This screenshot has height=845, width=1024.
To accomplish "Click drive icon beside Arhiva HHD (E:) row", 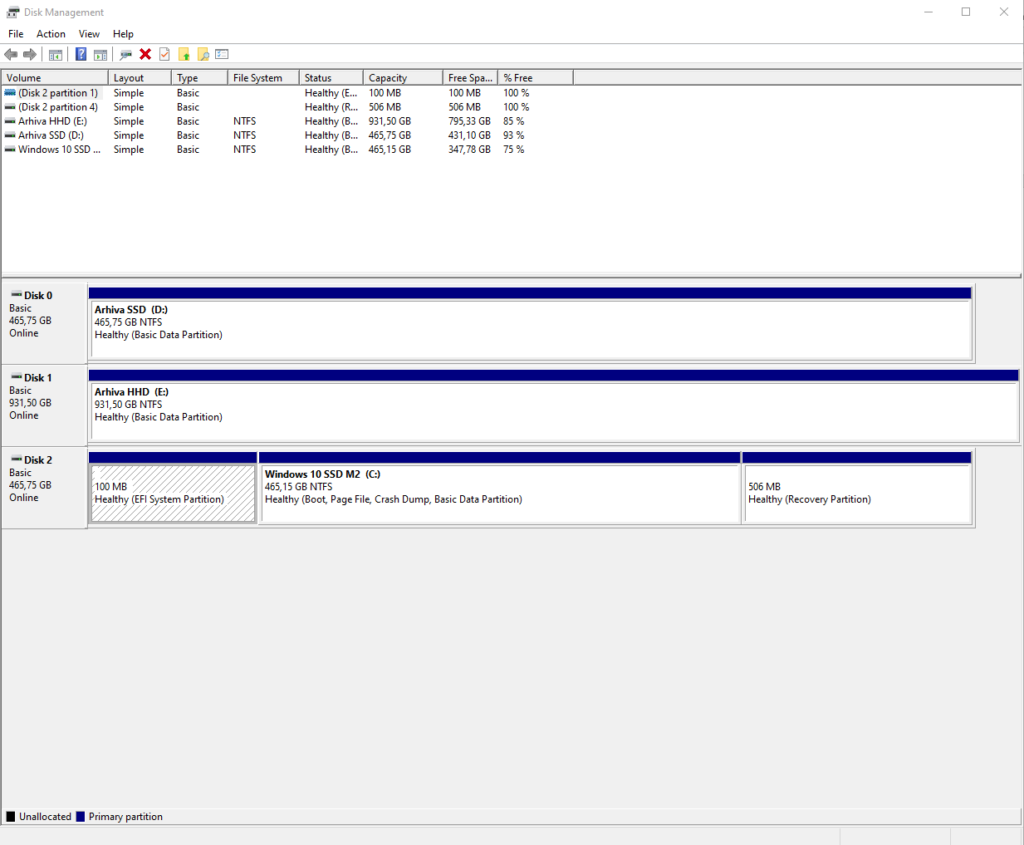I will click(x=10, y=121).
